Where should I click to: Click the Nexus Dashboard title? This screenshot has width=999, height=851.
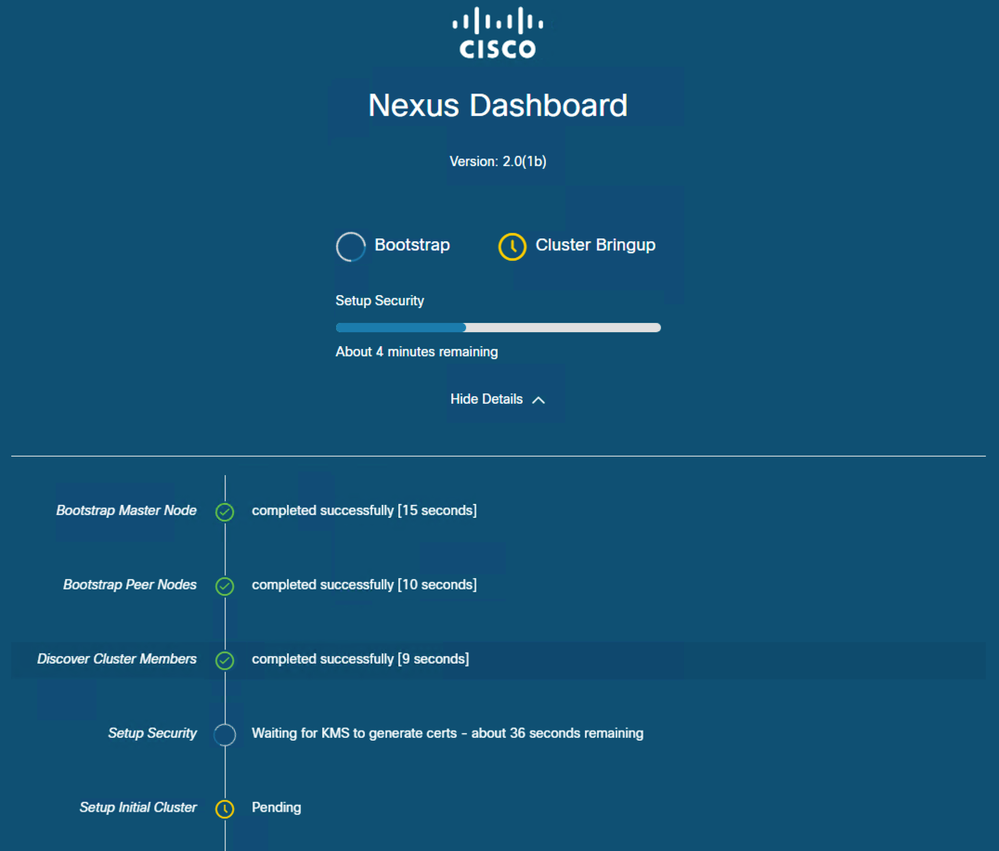[x=498, y=105]
